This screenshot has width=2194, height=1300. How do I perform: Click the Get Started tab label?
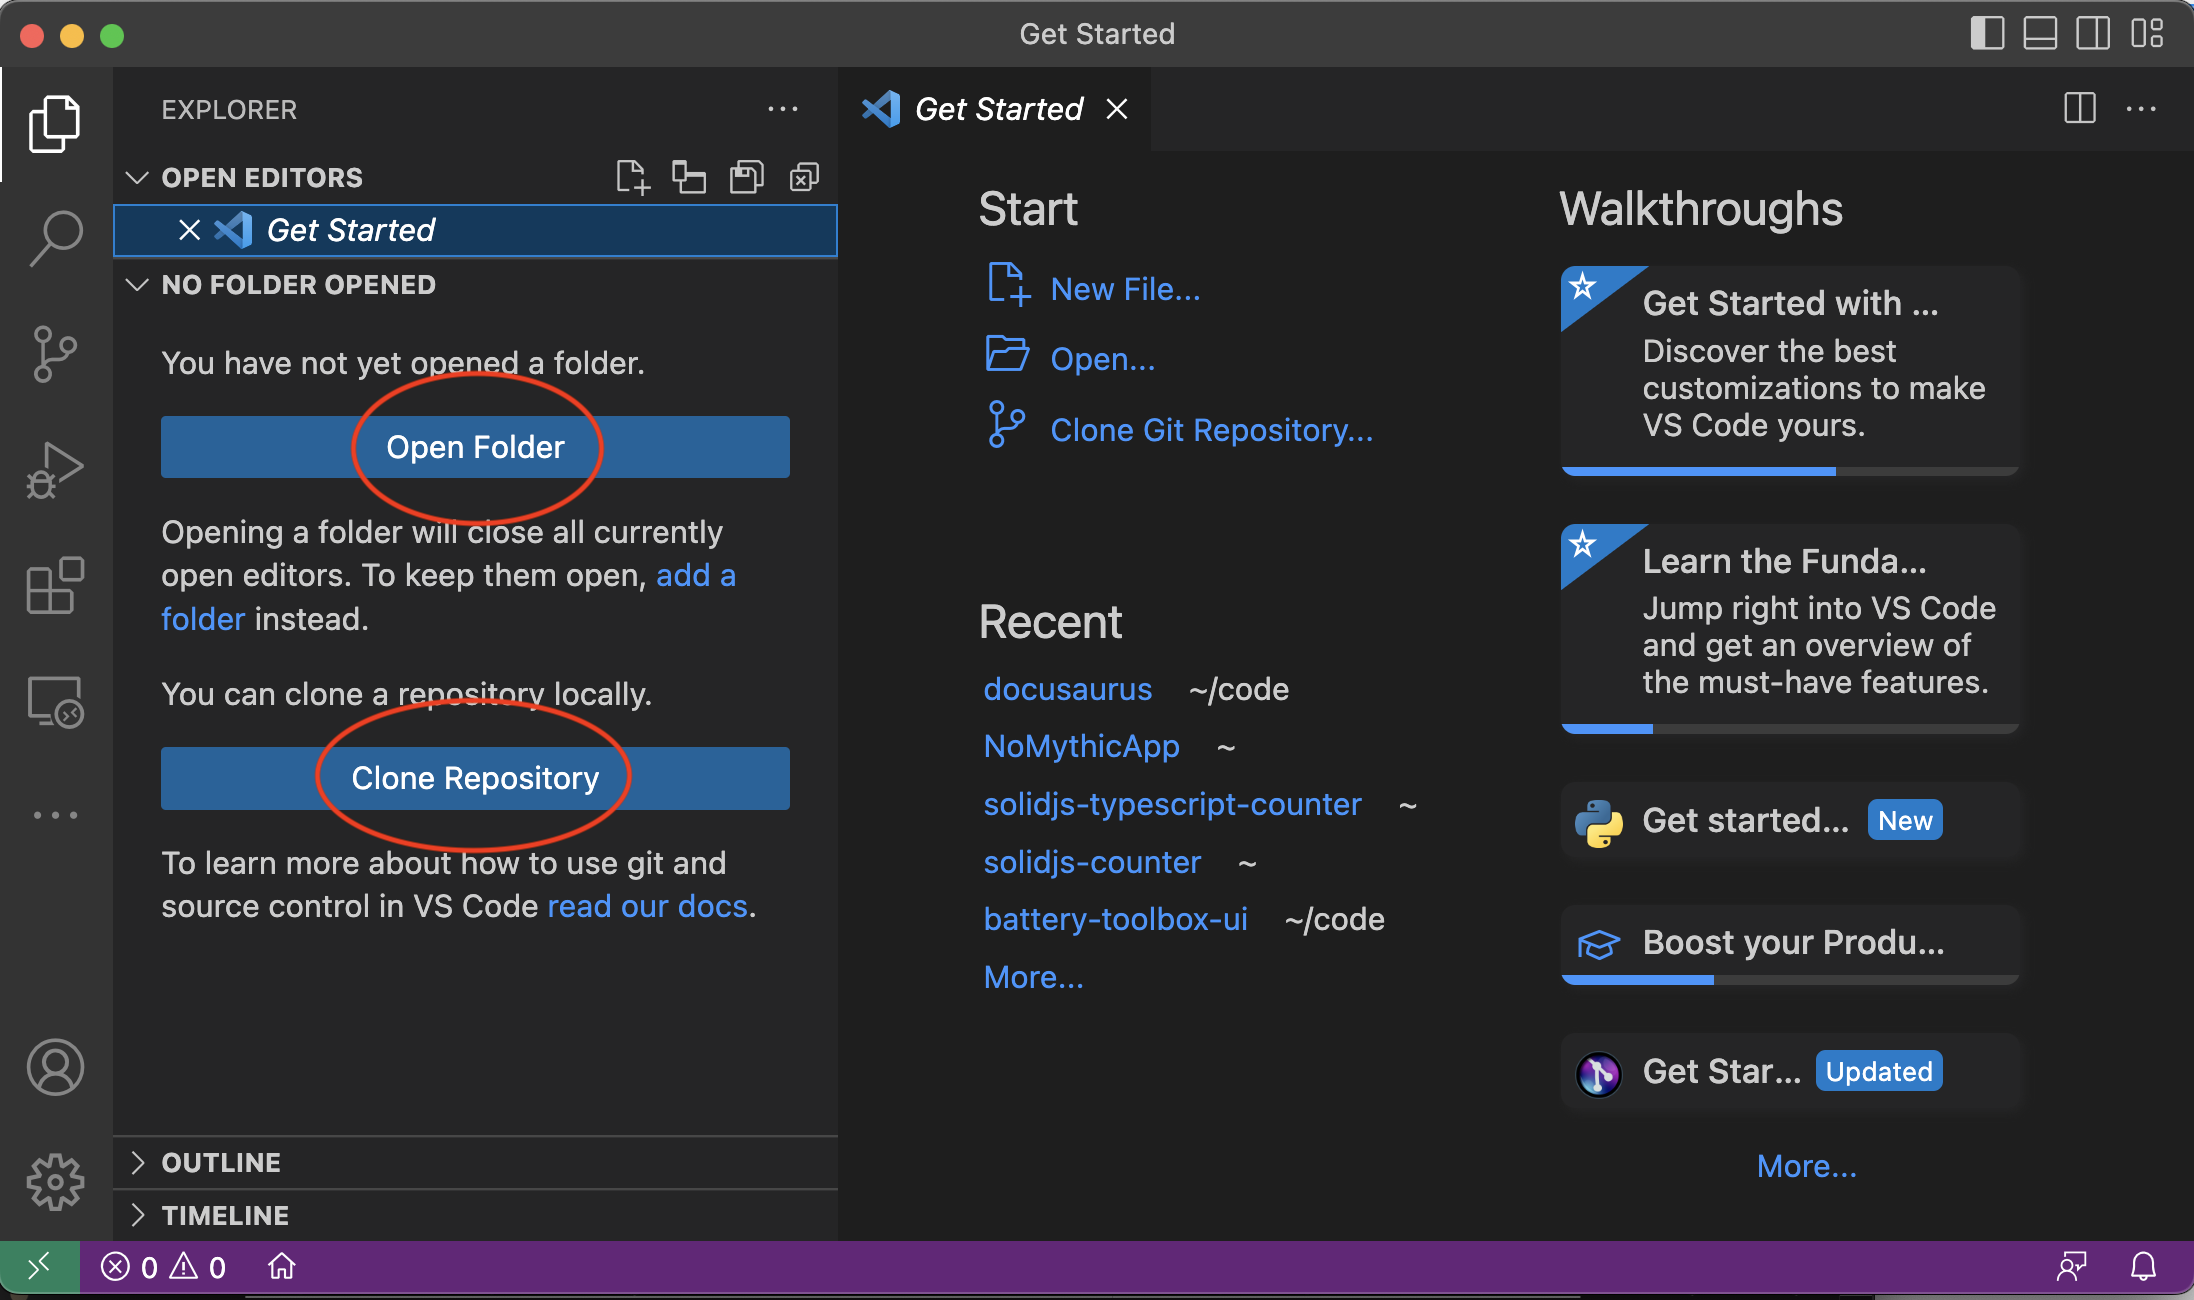pos(1000,108)
